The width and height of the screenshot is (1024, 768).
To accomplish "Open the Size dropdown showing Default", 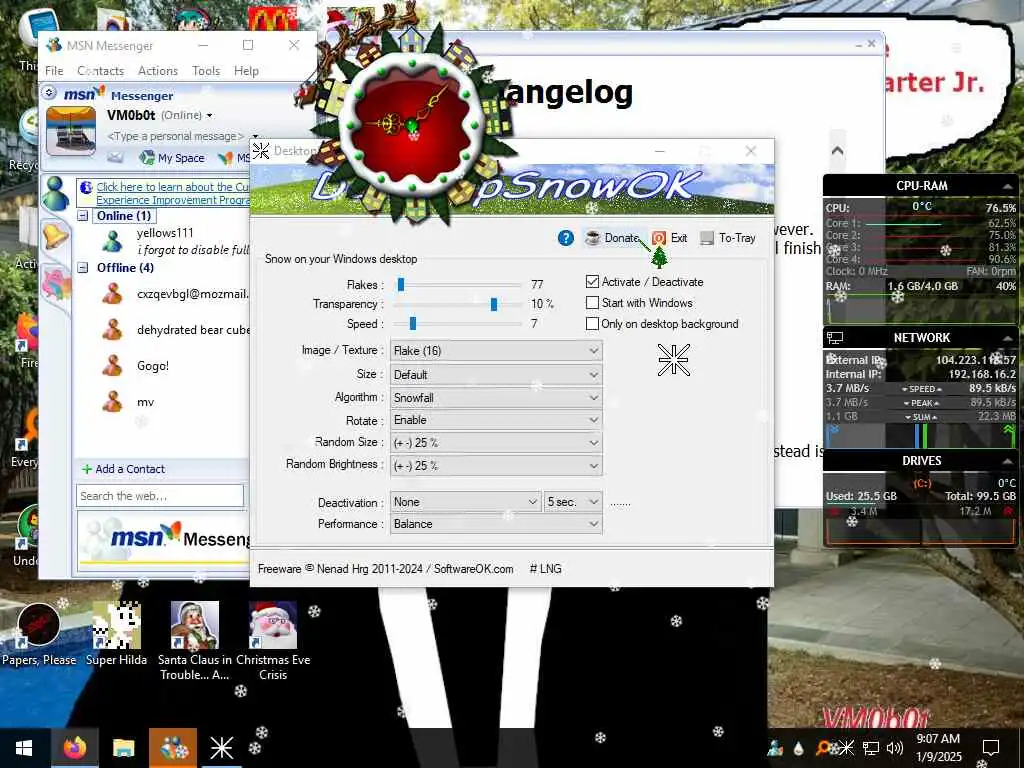I will coord(496,375).
